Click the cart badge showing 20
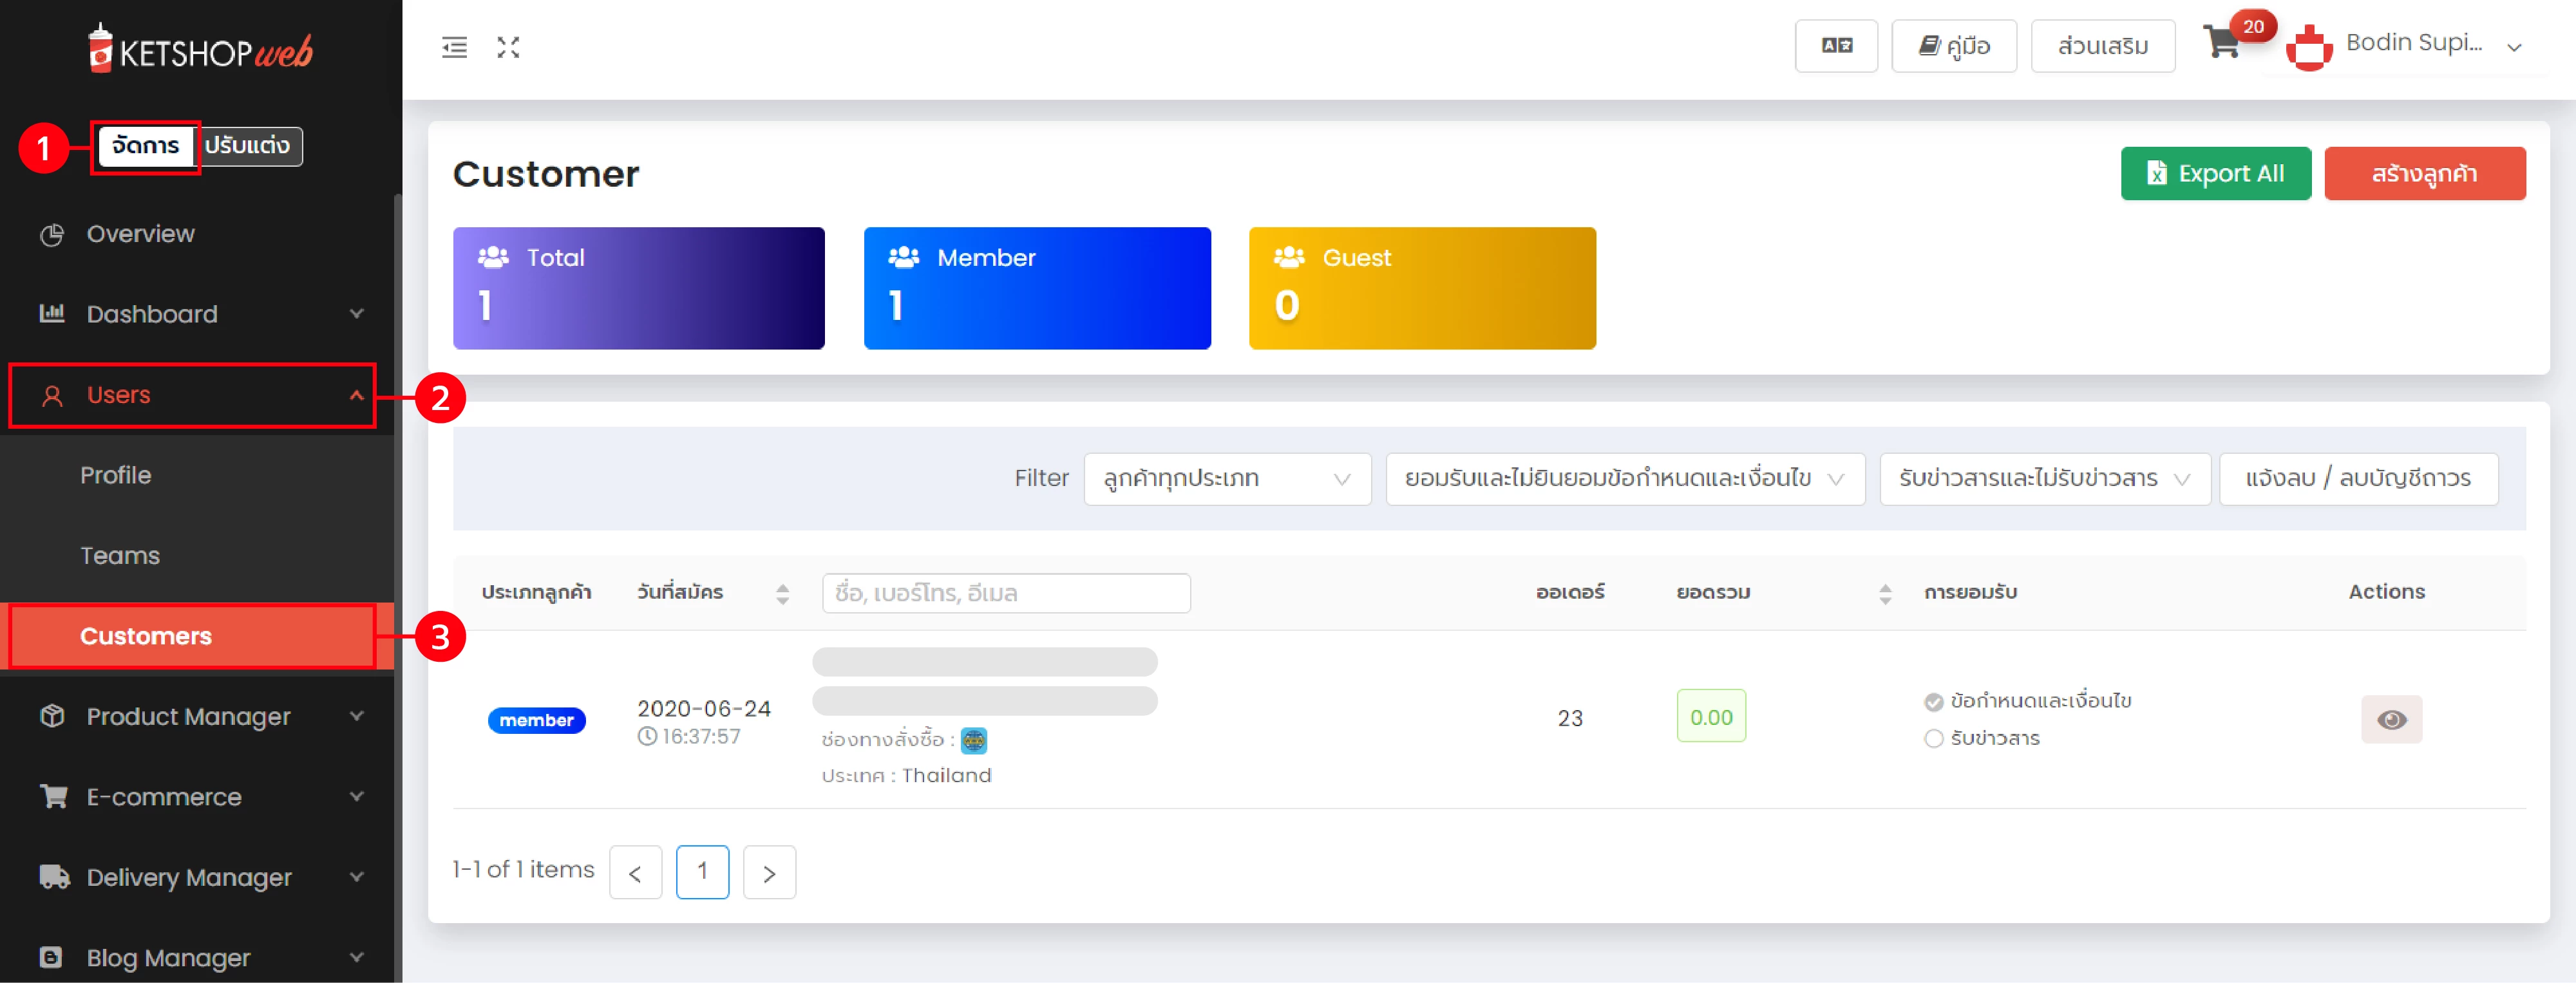 (2253, 26)
